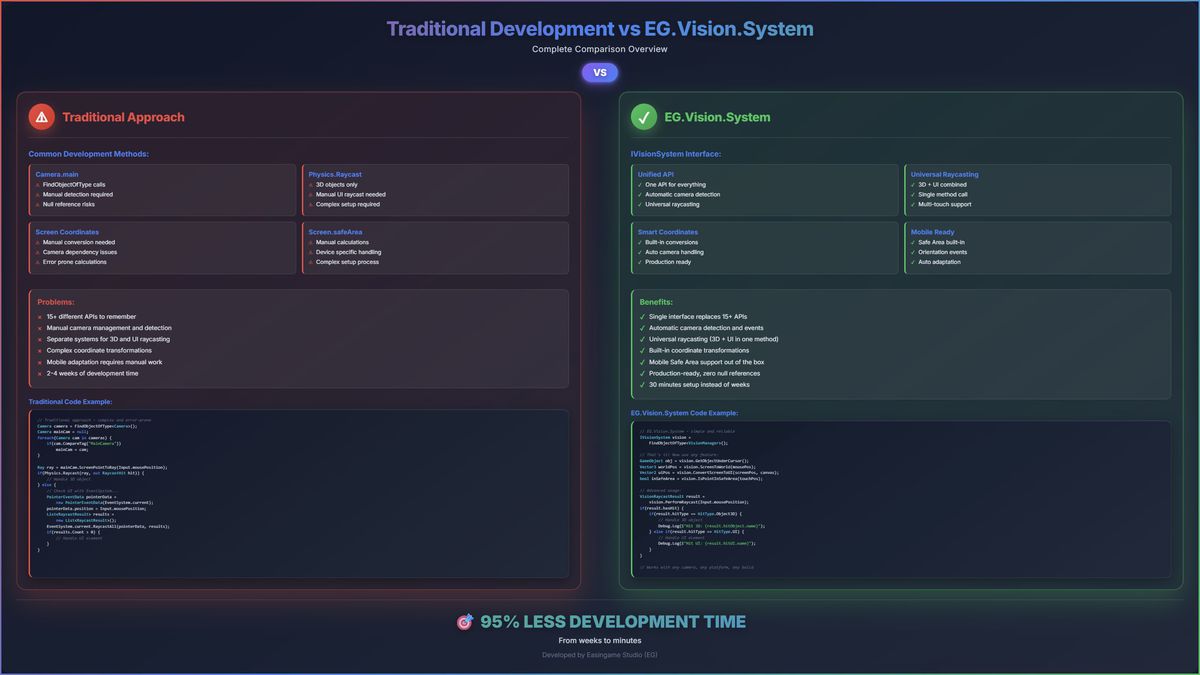This screenshot has height=675, width=1200.
Task: Click warning triangle beside Device specific handling
Action: tap(311, 252)
